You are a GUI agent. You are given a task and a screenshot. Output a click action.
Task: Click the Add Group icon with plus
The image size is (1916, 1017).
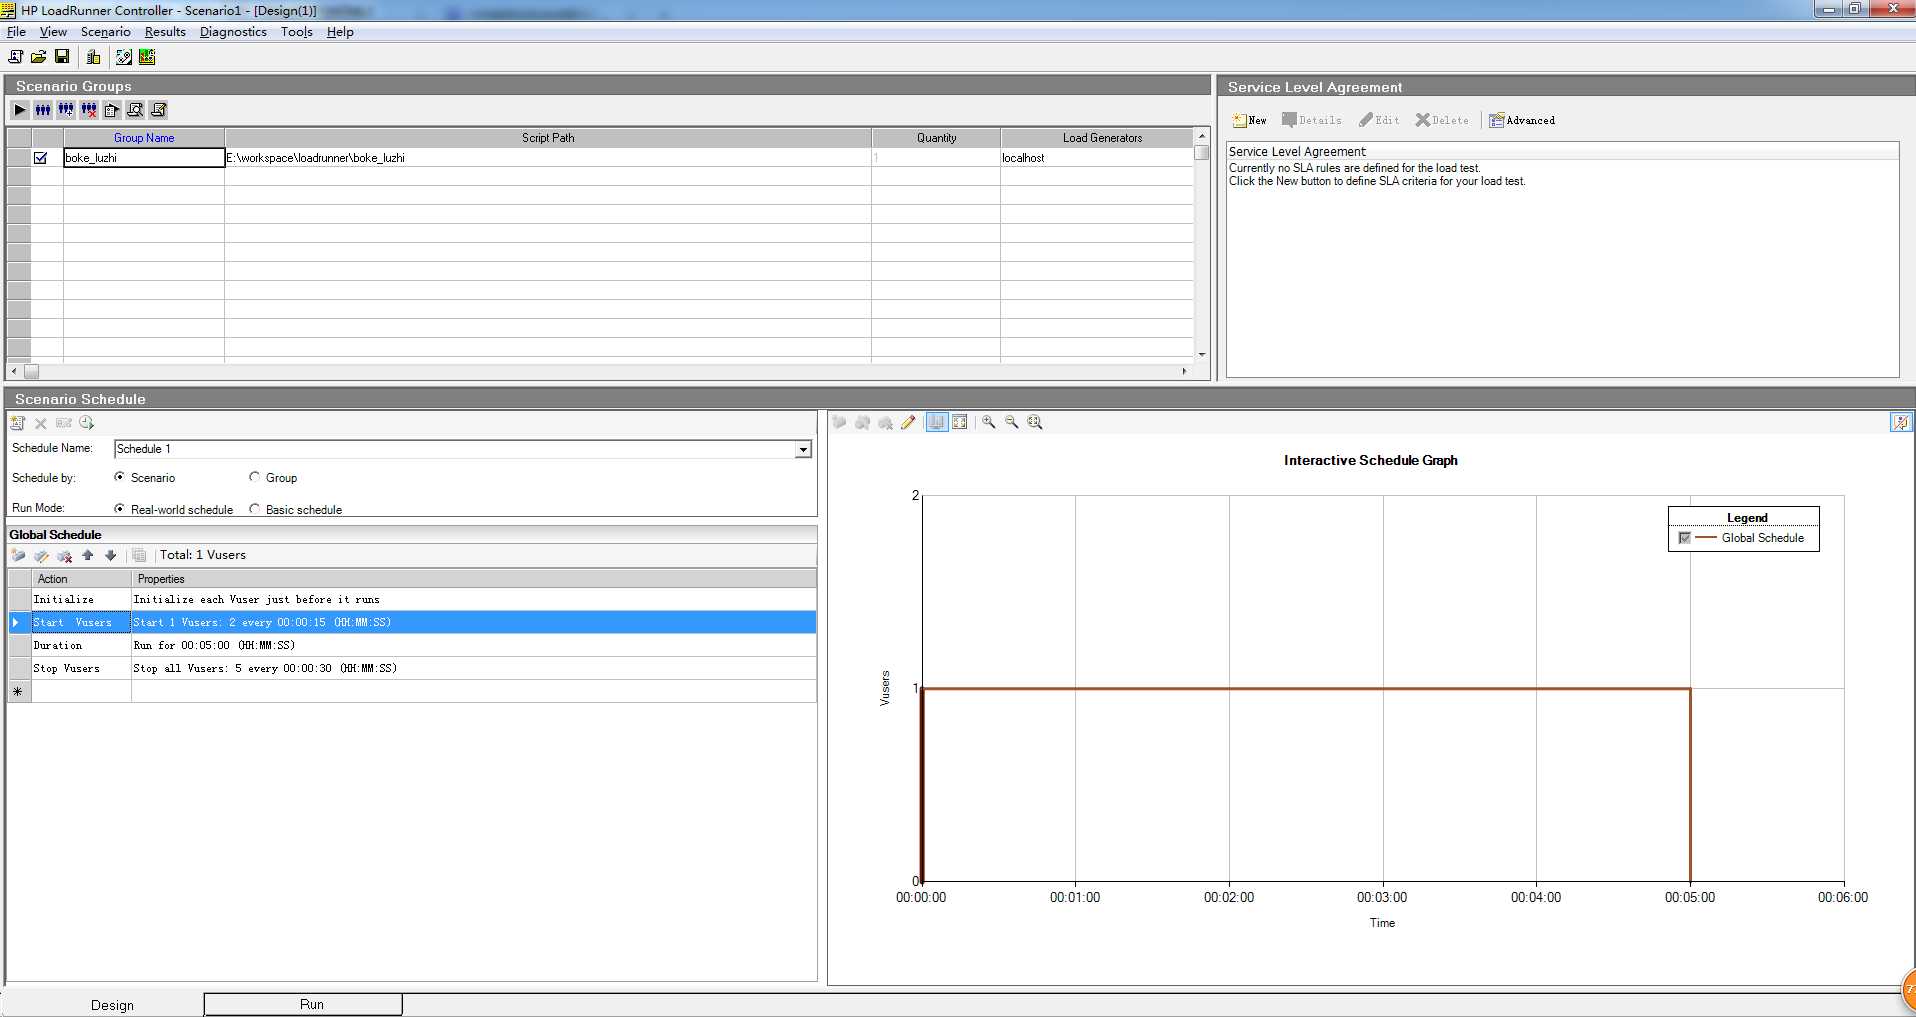66,110
